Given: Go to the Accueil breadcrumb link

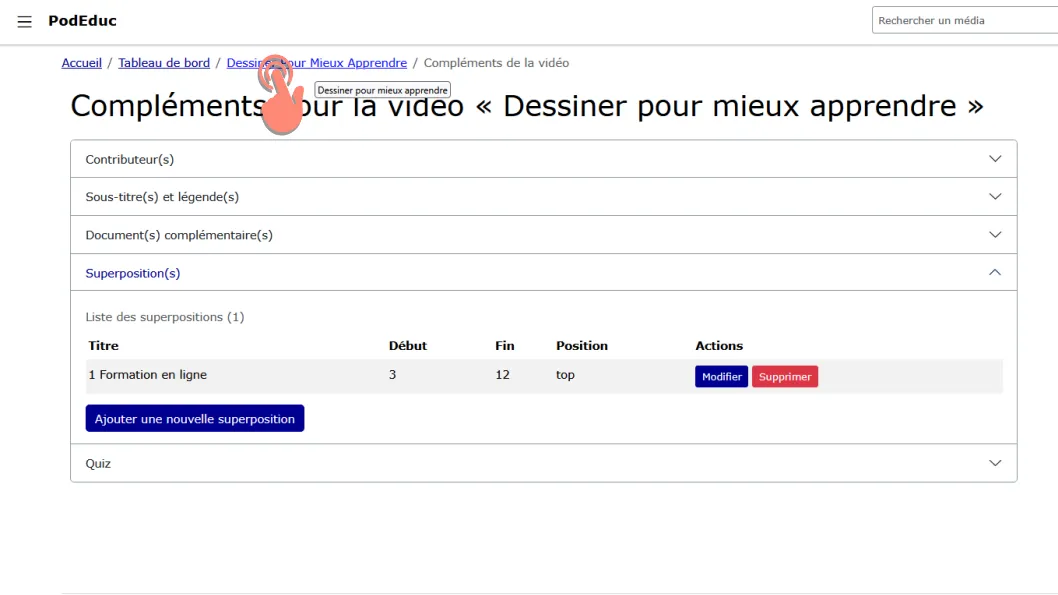Looking at the screenshot, I should tap(82, 63).
